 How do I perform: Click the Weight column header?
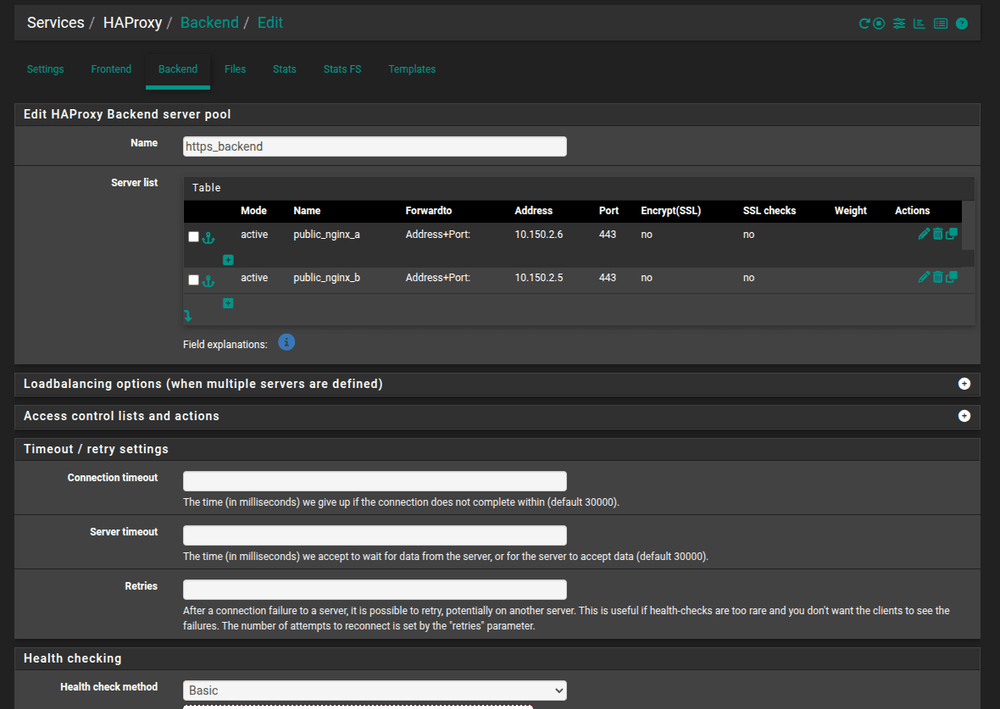[x=851, y=210]
